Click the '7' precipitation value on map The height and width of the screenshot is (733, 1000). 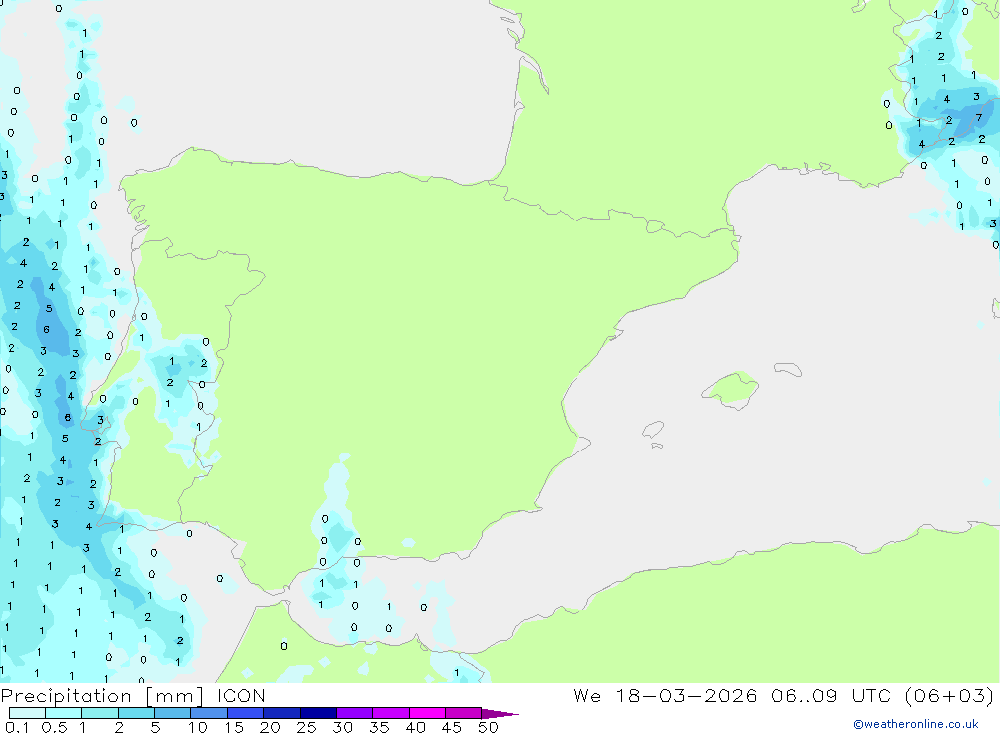[979, 118]
